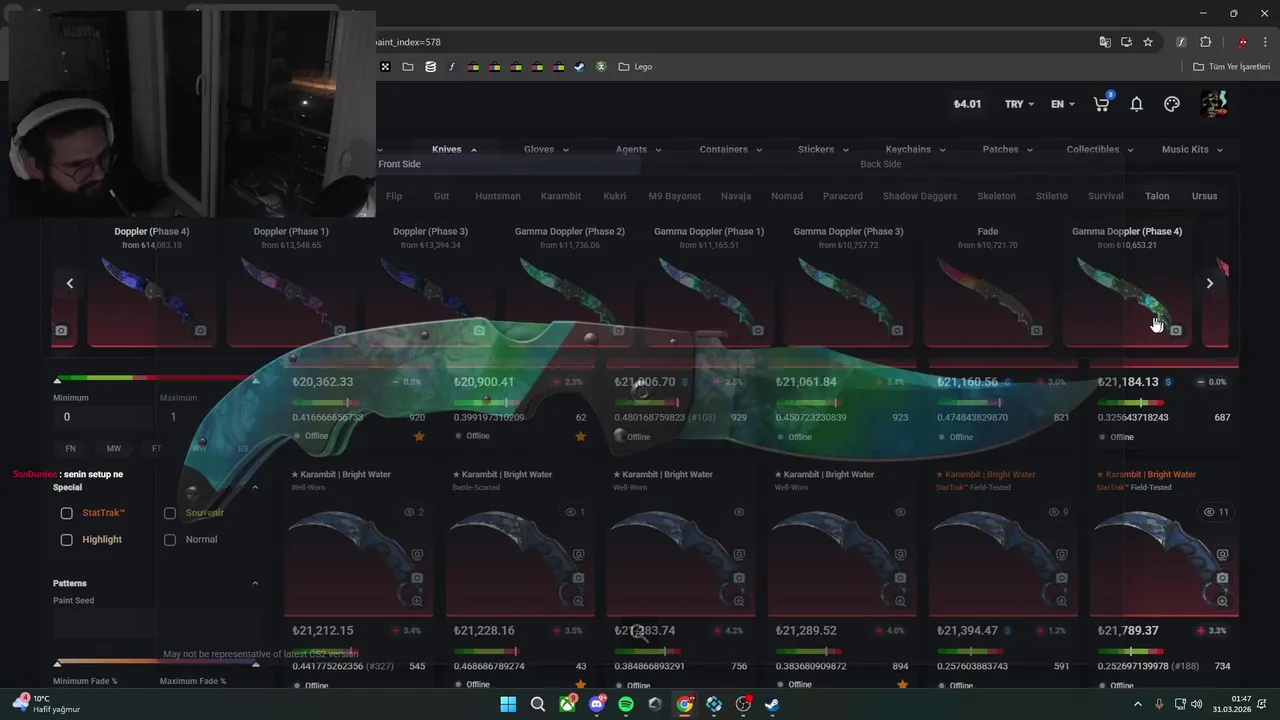Toggle views eye on the ₺21,789.37 Karambit
The width and height of the screenshot is (1280, 720).
pos(1209,512)
